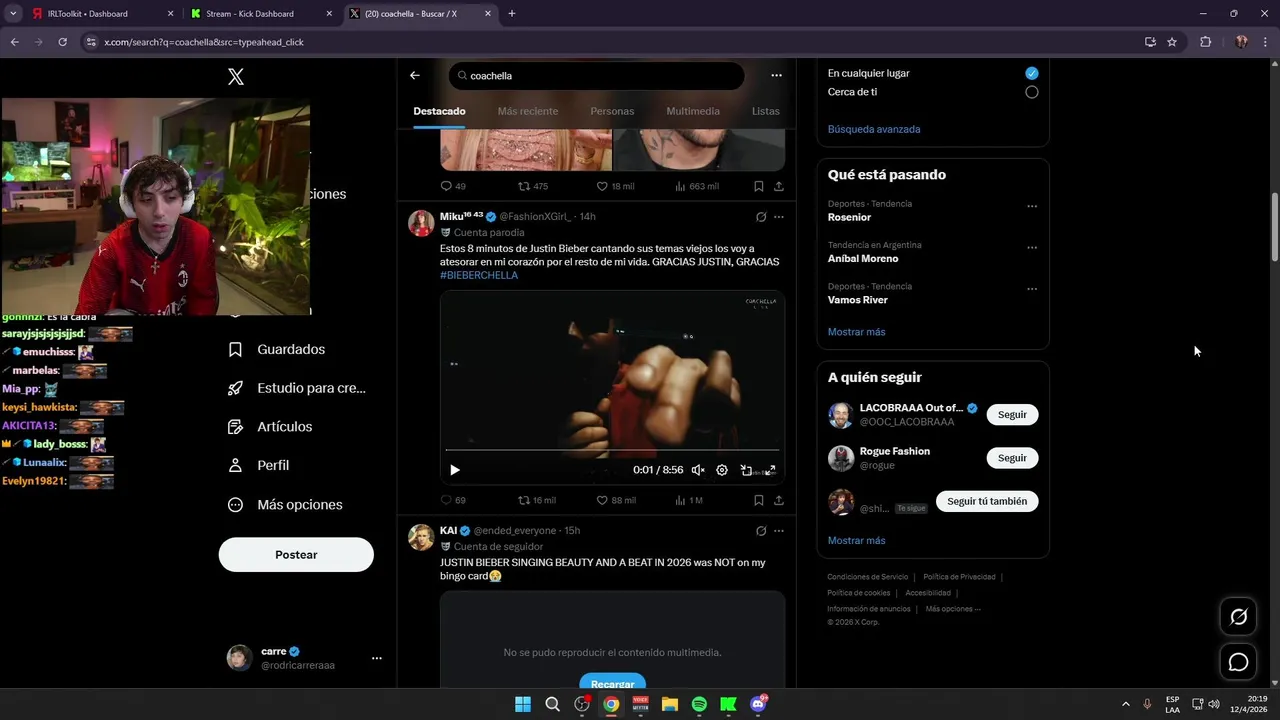Screen dimensions: 1280x720
Task: Open the X logo home link
Action: (x=236, y=76)
